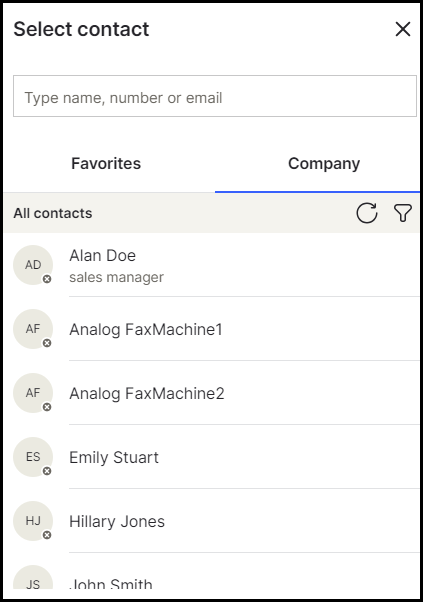Click Emily Stuart's ES avatar
Viewport: 423px width, 602px height.
(33, 457)
